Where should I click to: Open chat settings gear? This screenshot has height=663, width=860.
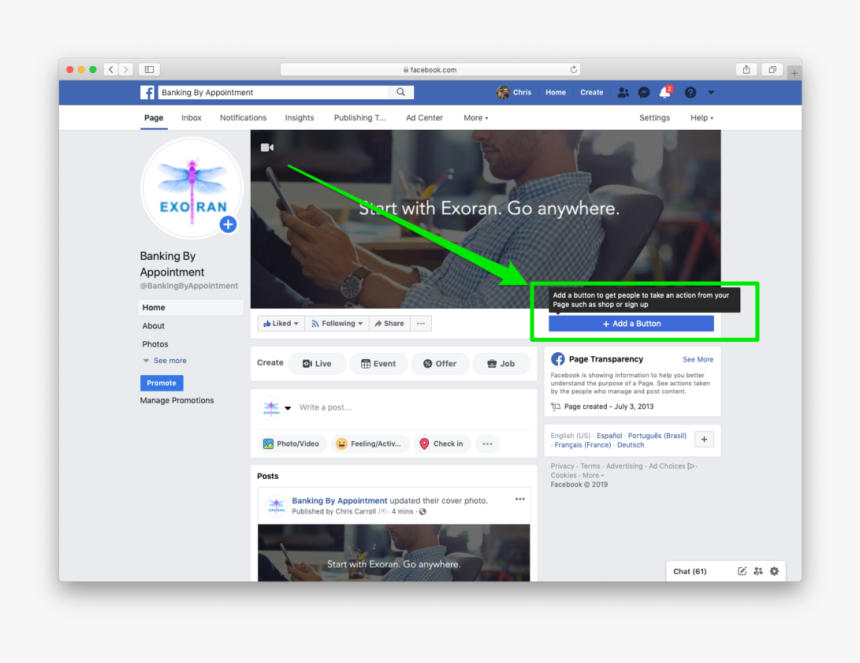click(x=773, y=571)
